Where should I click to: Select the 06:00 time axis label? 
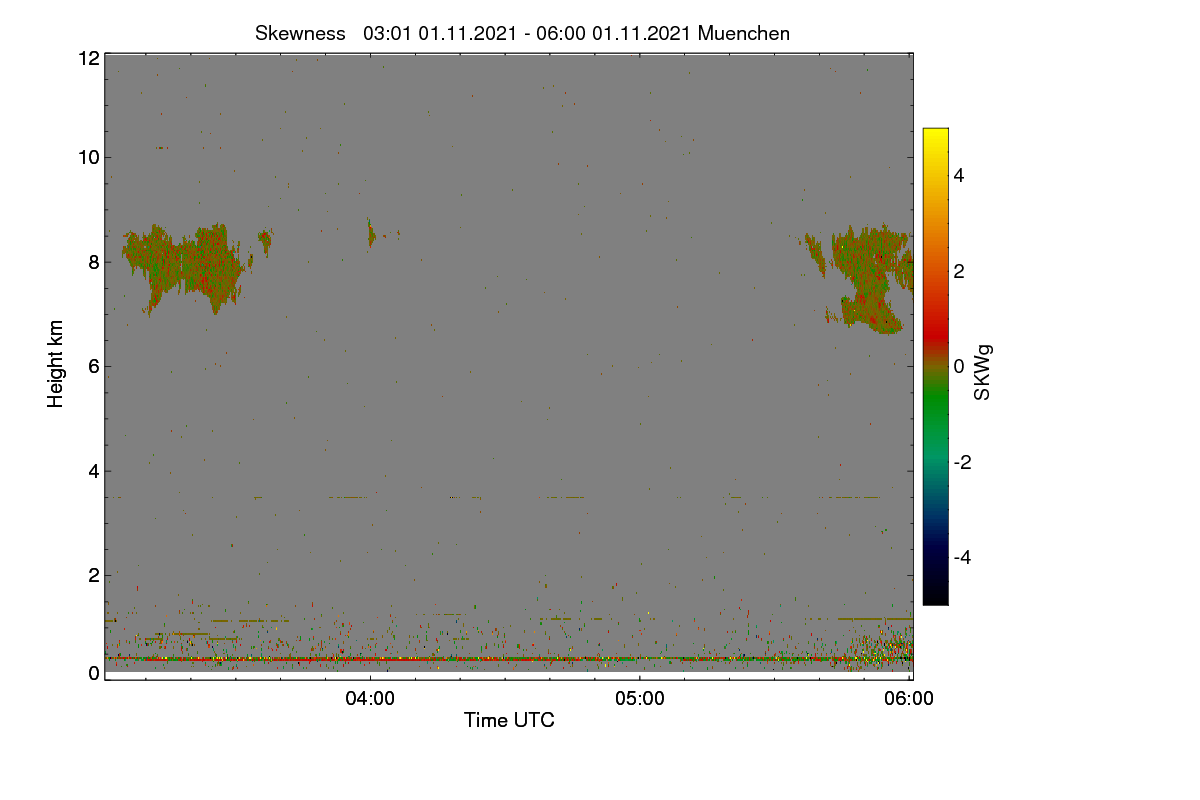pyautogui.click(x=909, y=699)
